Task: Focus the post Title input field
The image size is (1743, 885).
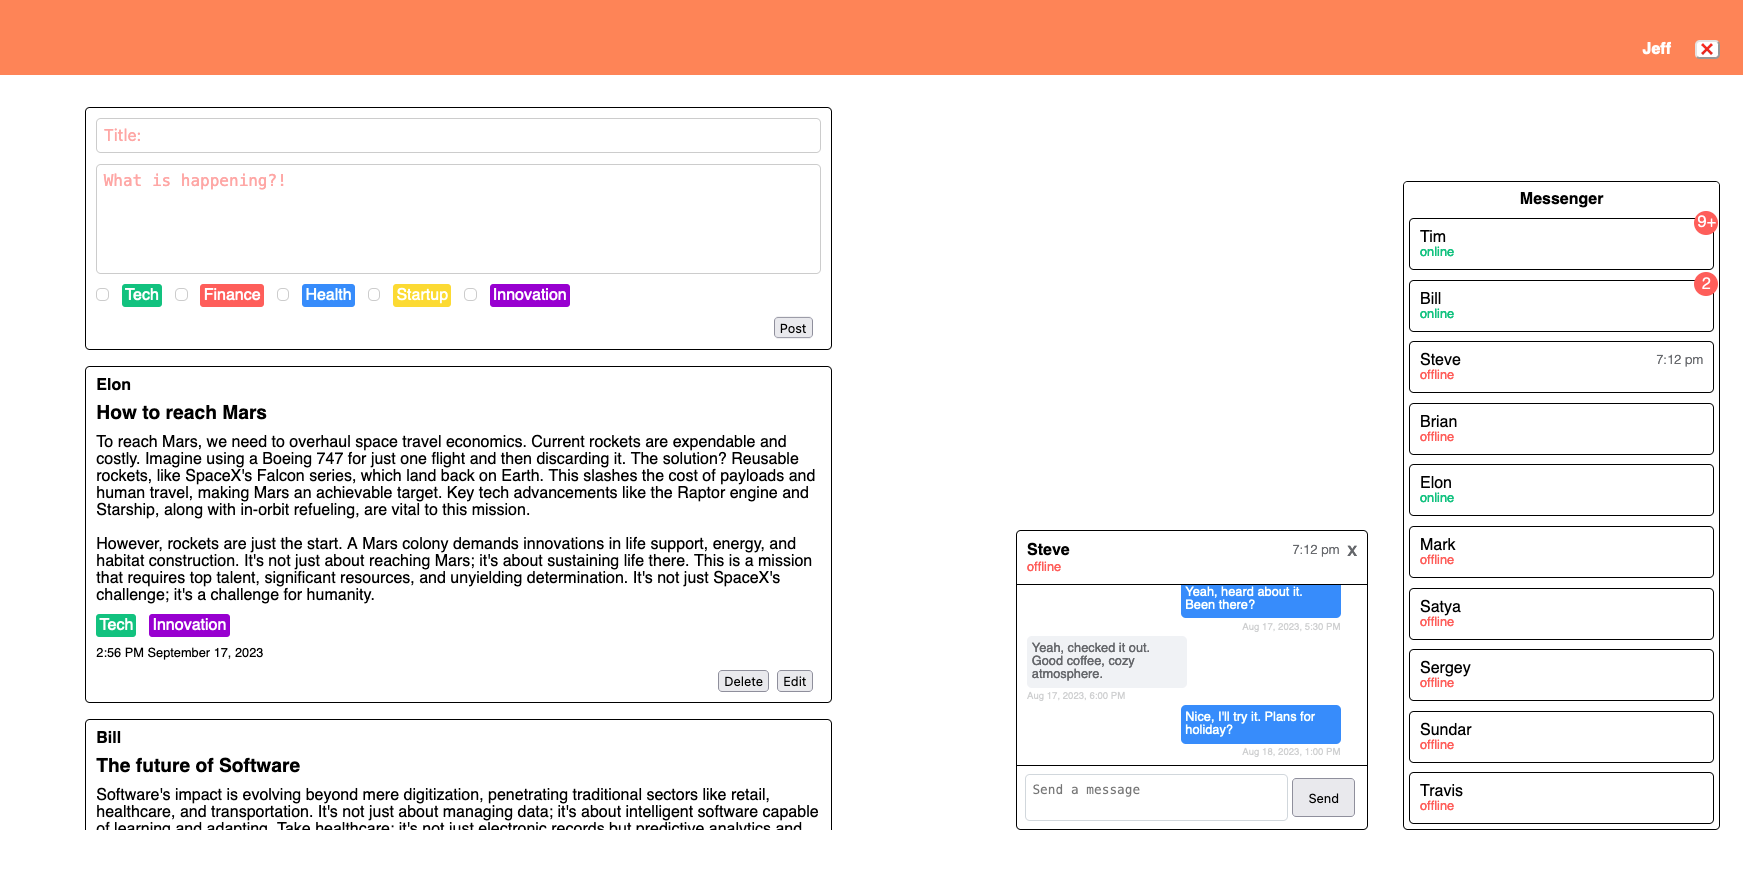Action: pos(458,136)
